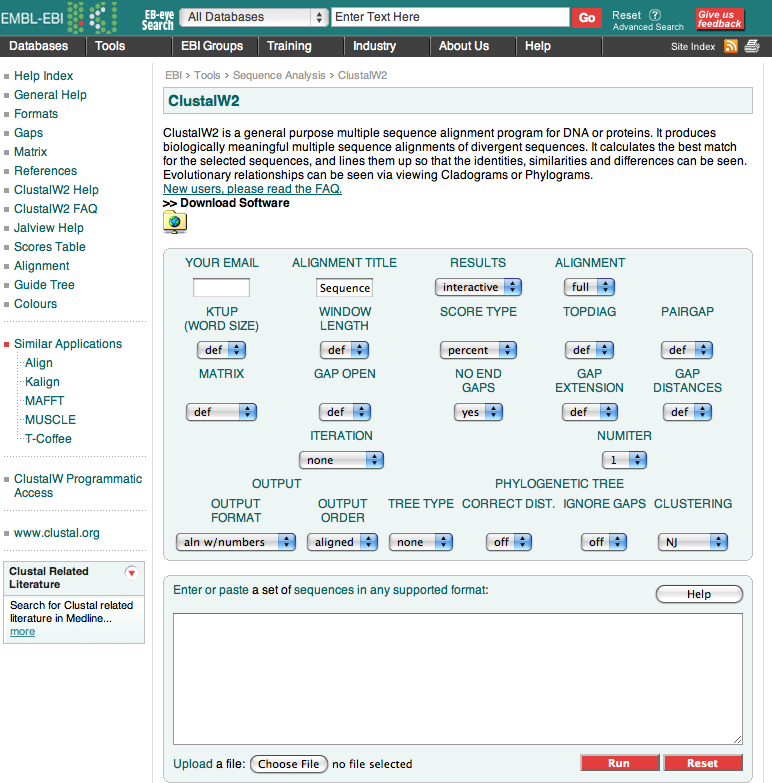
Task: Collapse the Clustal Related Literature panel
Action: [x=131, y=572]
